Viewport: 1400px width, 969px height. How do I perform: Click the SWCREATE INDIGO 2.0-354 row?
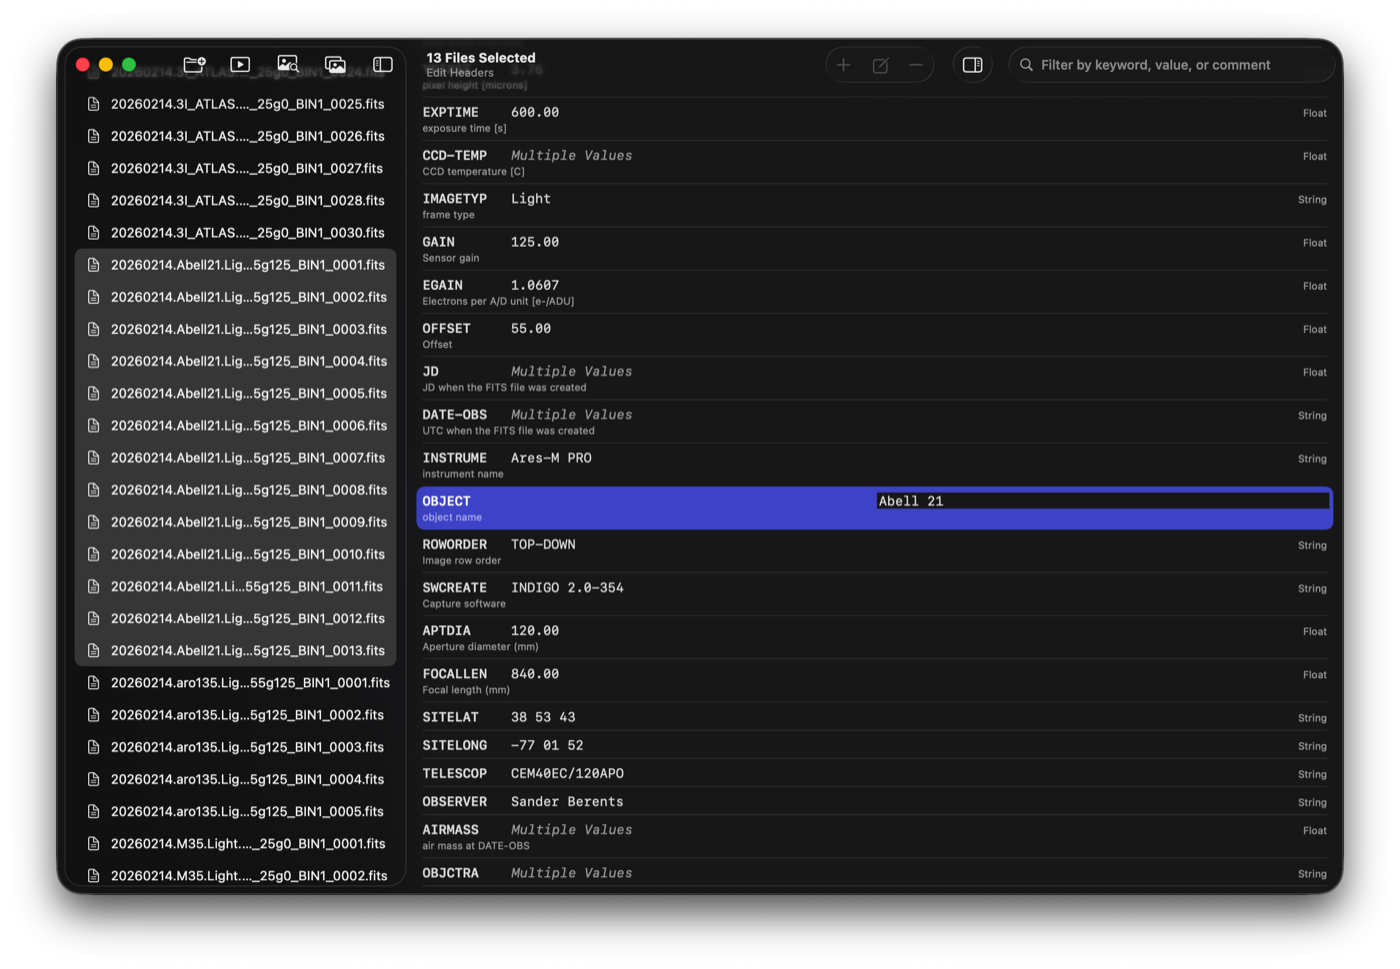[875, 594]
